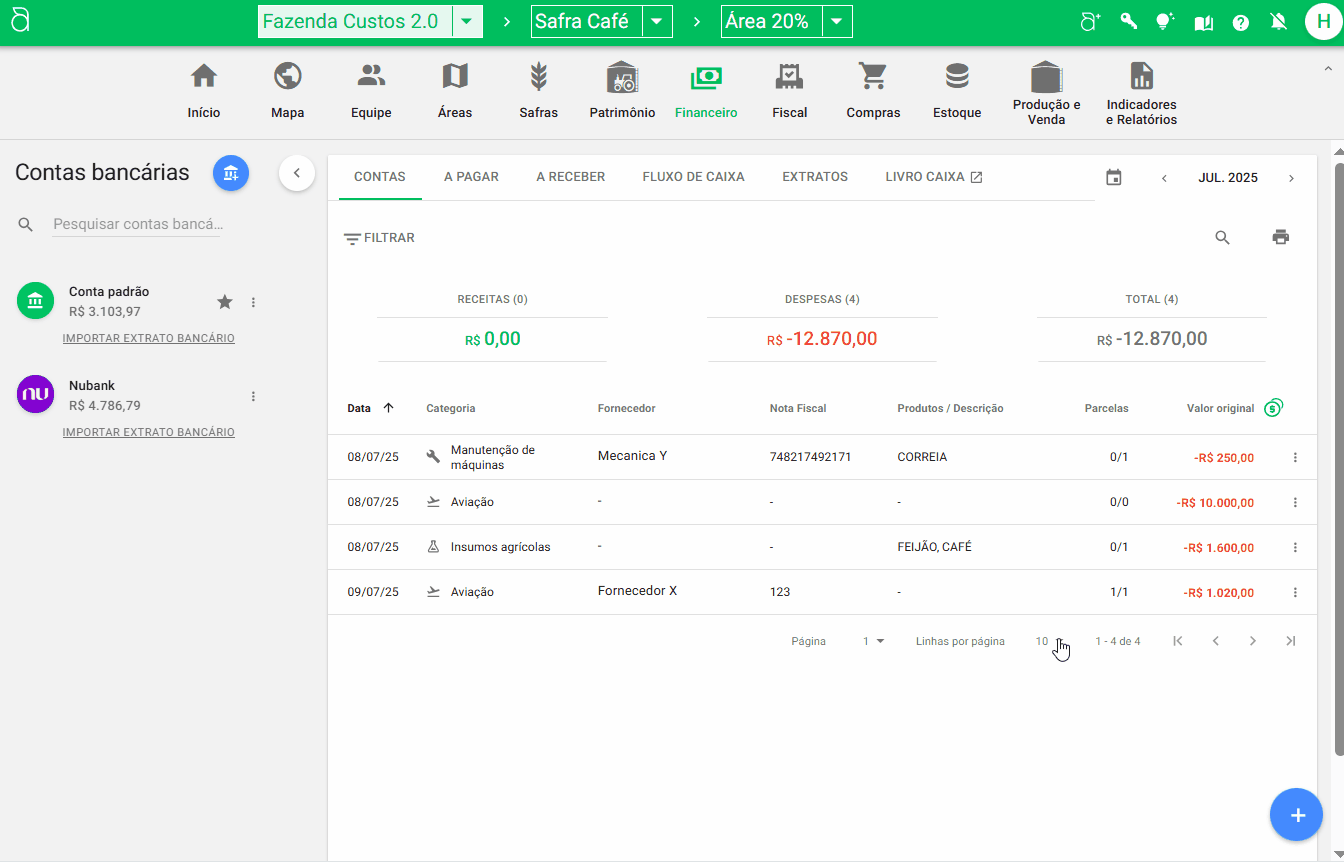Click the add bank account icon
1344x862 pixels.
(x=231, y=173)
